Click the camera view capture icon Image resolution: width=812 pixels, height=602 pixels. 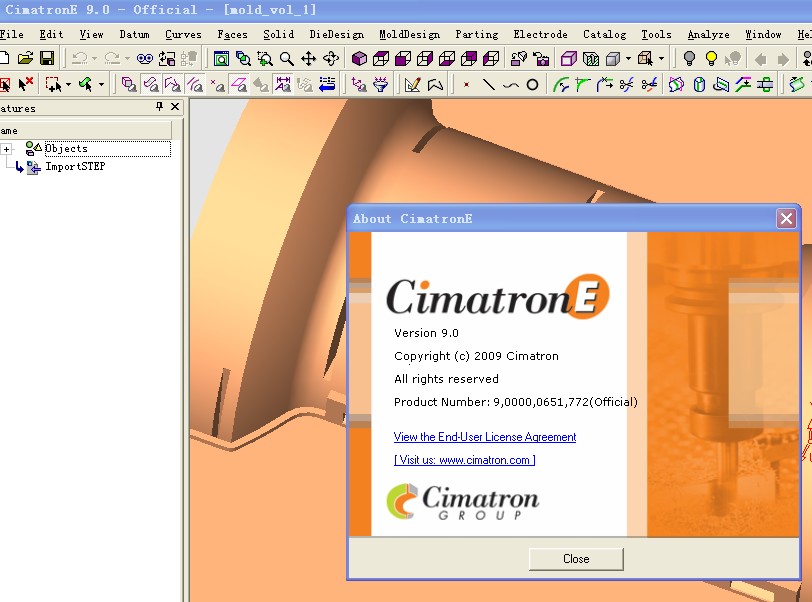tap(541, 59)
